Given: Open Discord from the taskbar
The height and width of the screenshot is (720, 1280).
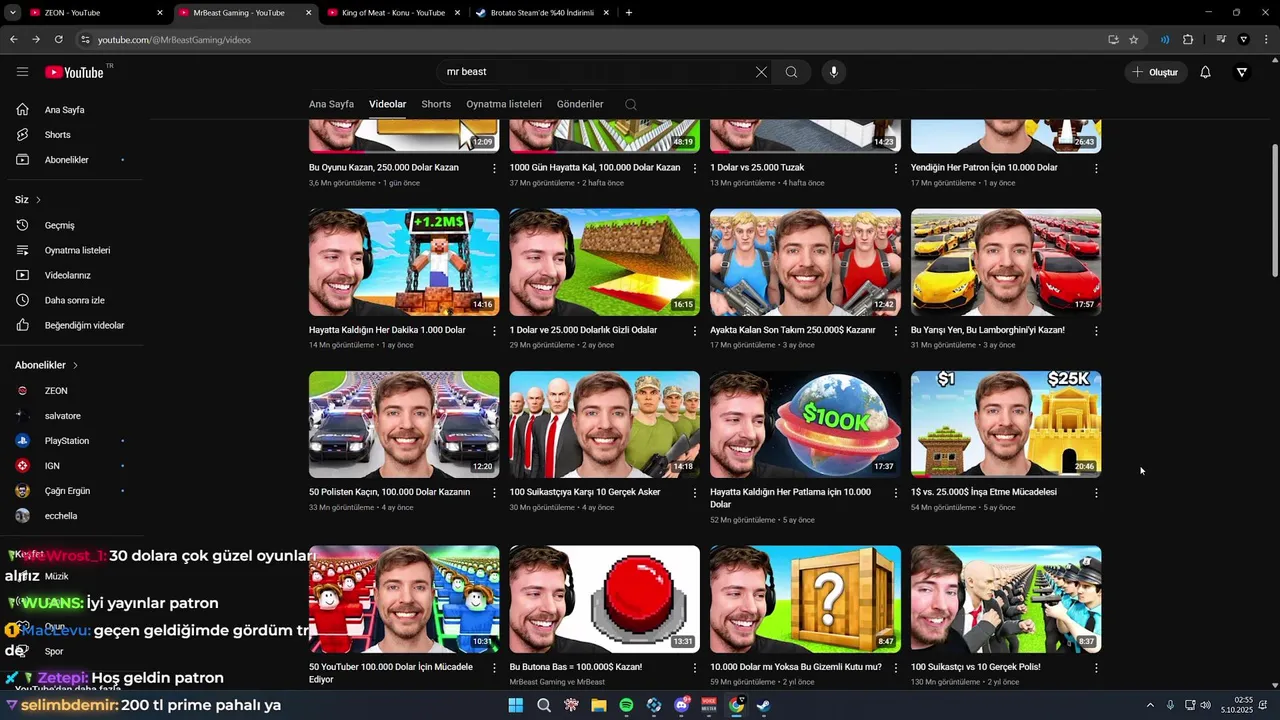Looking at the screenshot, I should click(681, 705).
